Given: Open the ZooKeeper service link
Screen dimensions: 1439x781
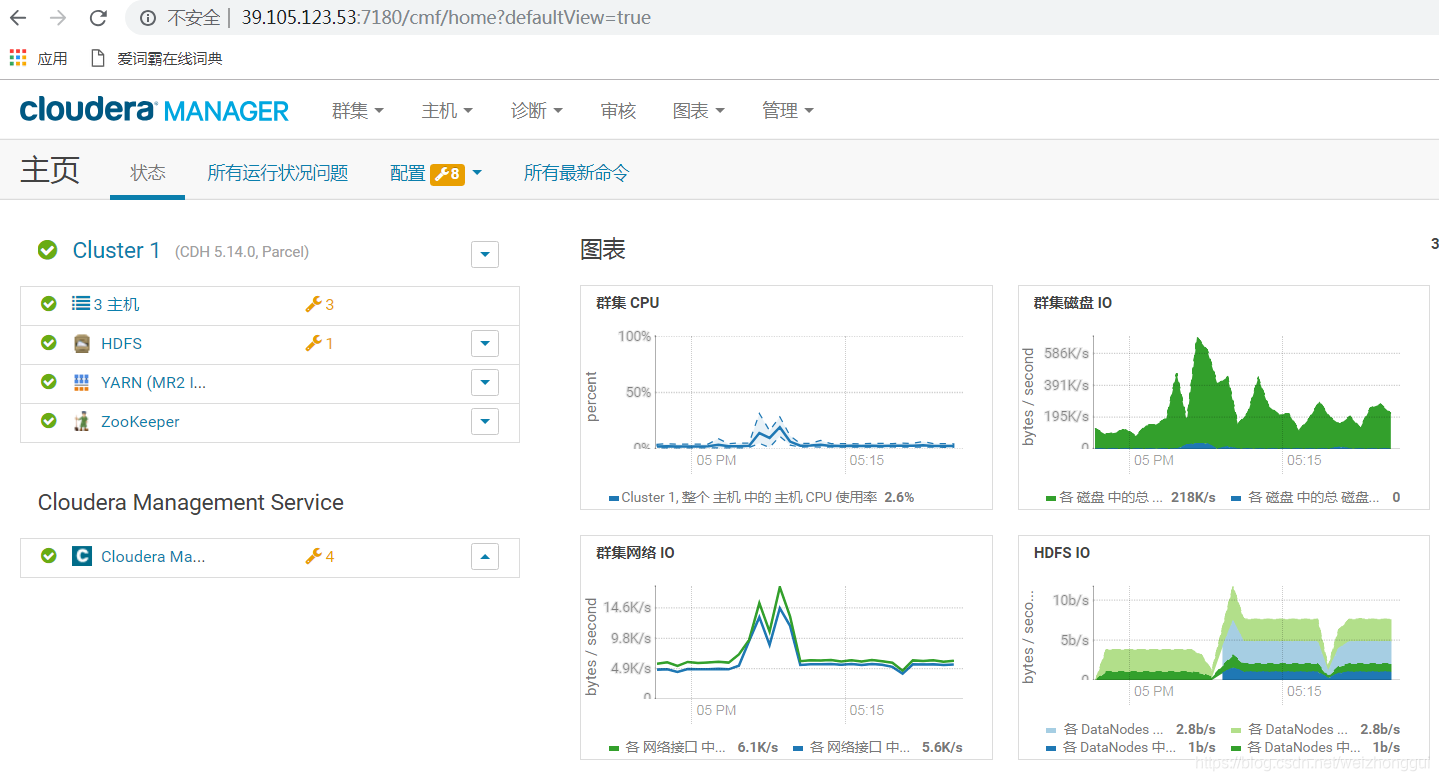Looking at the screenshot, I should pos(140,422).
